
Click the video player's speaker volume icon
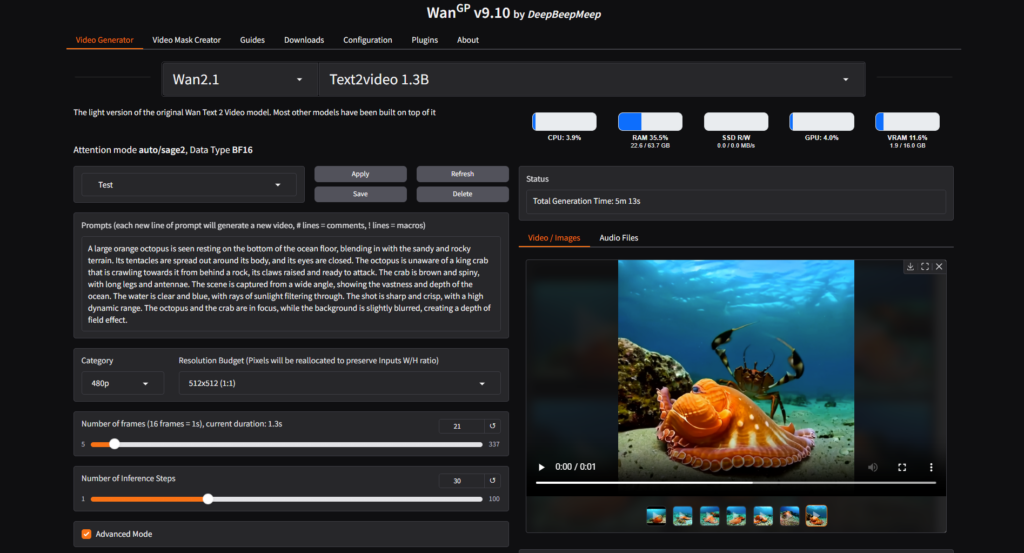[x=873, y=467]
